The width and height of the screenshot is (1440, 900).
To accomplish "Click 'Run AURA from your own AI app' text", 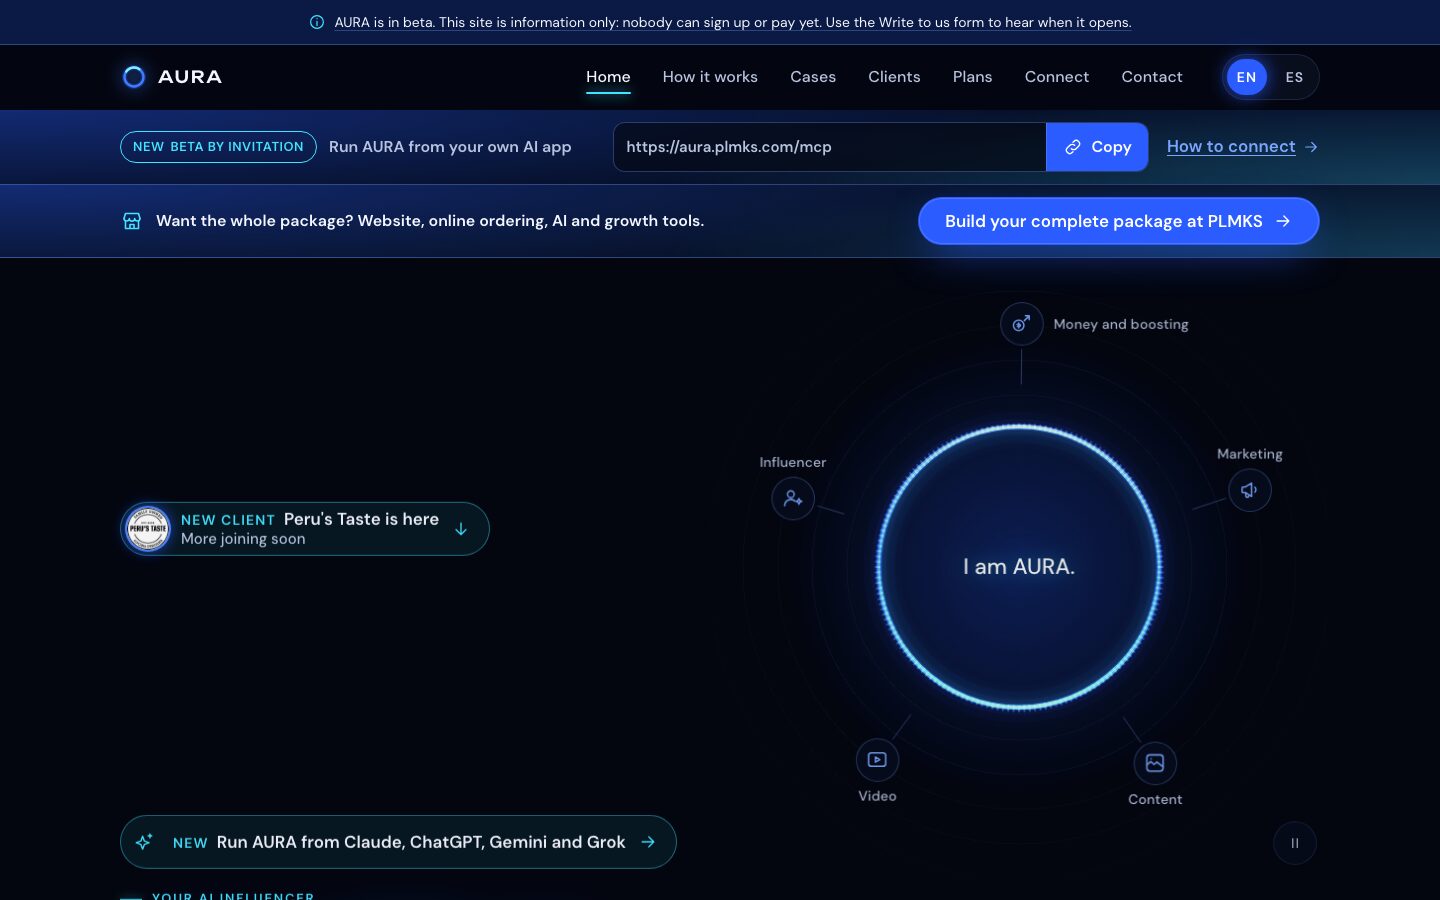I will click(x=450, y=147).
